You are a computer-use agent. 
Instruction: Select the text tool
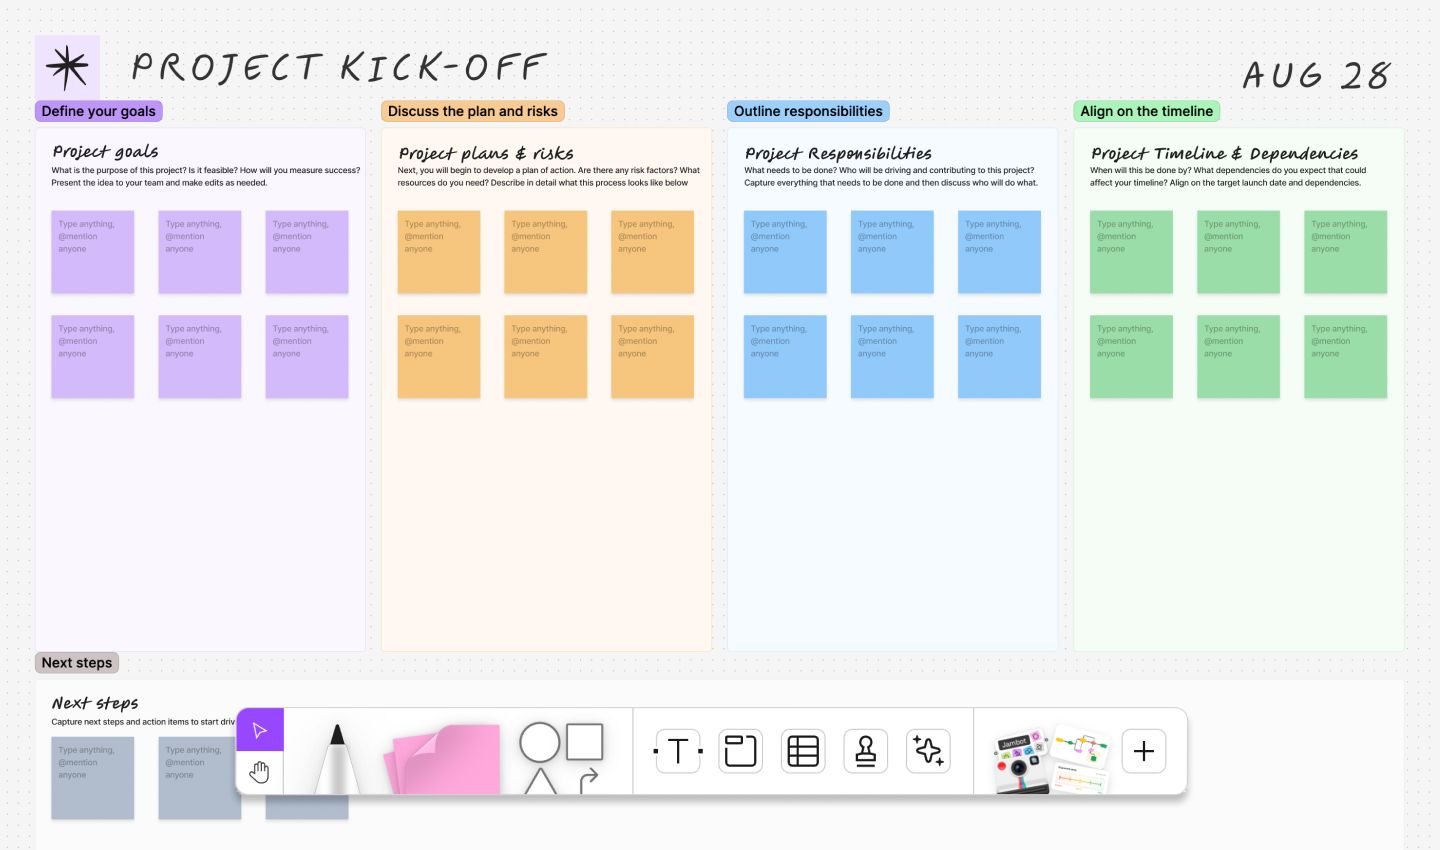tap(677, 750)
